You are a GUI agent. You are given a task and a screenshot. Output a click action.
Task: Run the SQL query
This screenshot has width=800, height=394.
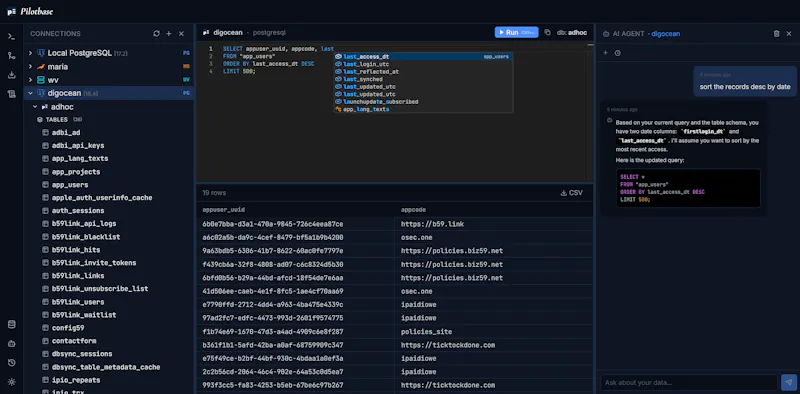[x=516, y=32]
